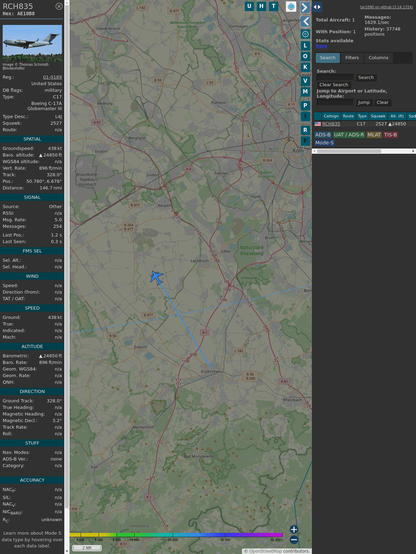Zoom out with the minus button
416x554 pixels.
pos(294,540)
